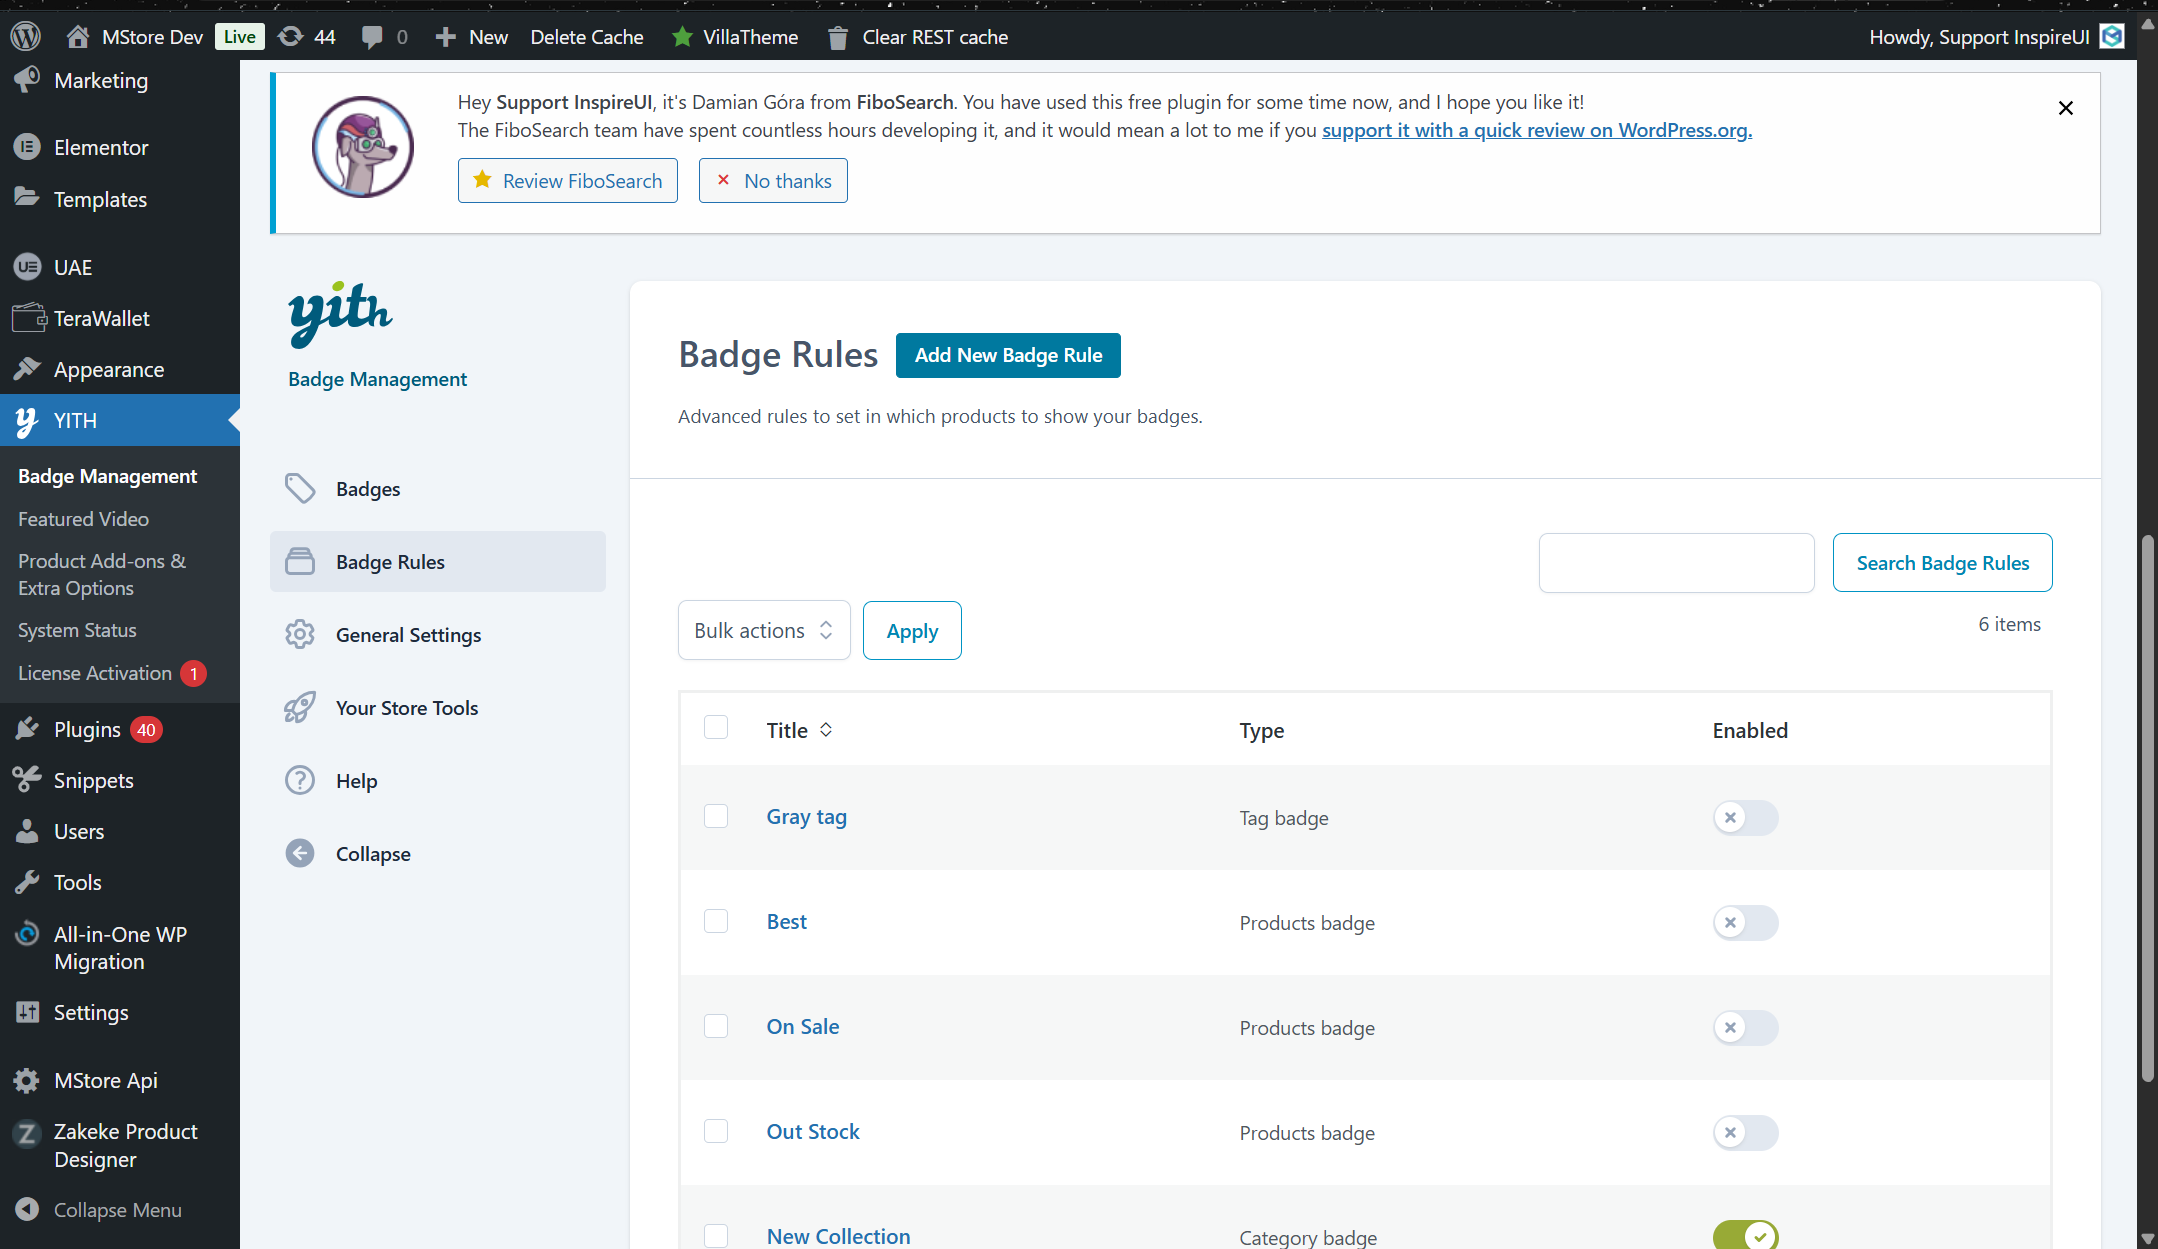
Task: Enable the Gray tag badge rule toggle
Action: (1745, 818)
